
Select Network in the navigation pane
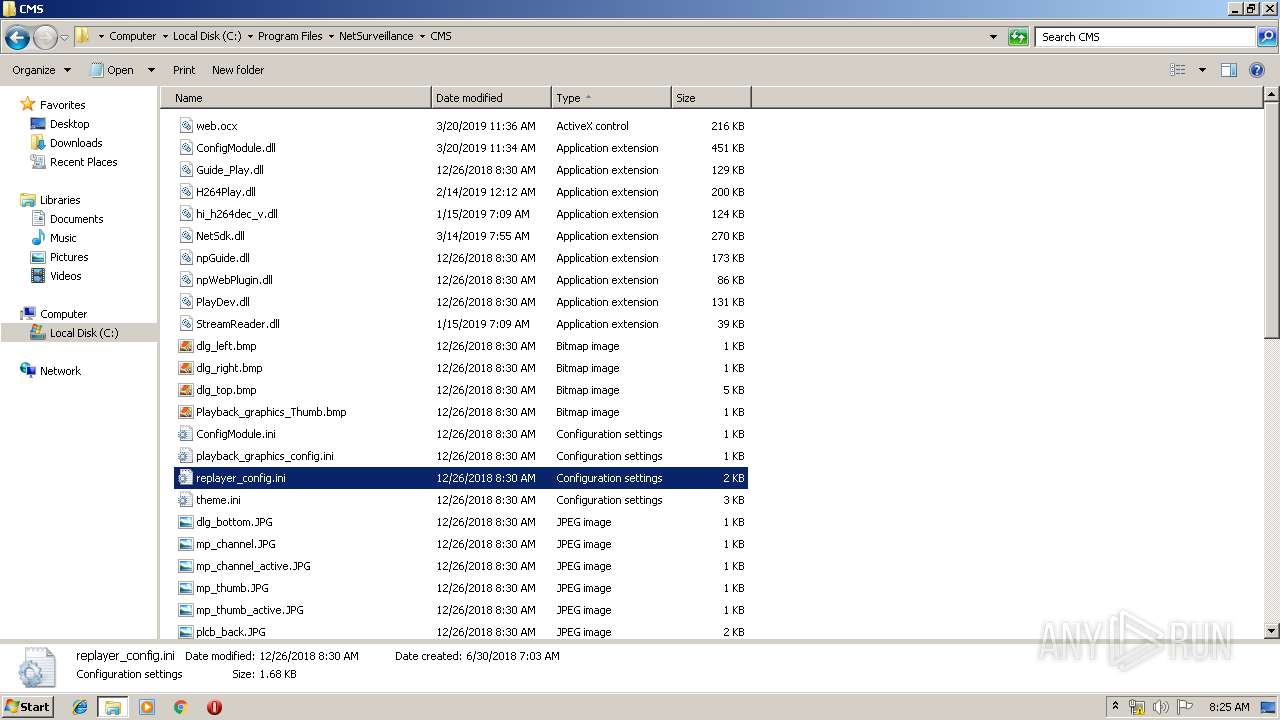pos(60,371)
